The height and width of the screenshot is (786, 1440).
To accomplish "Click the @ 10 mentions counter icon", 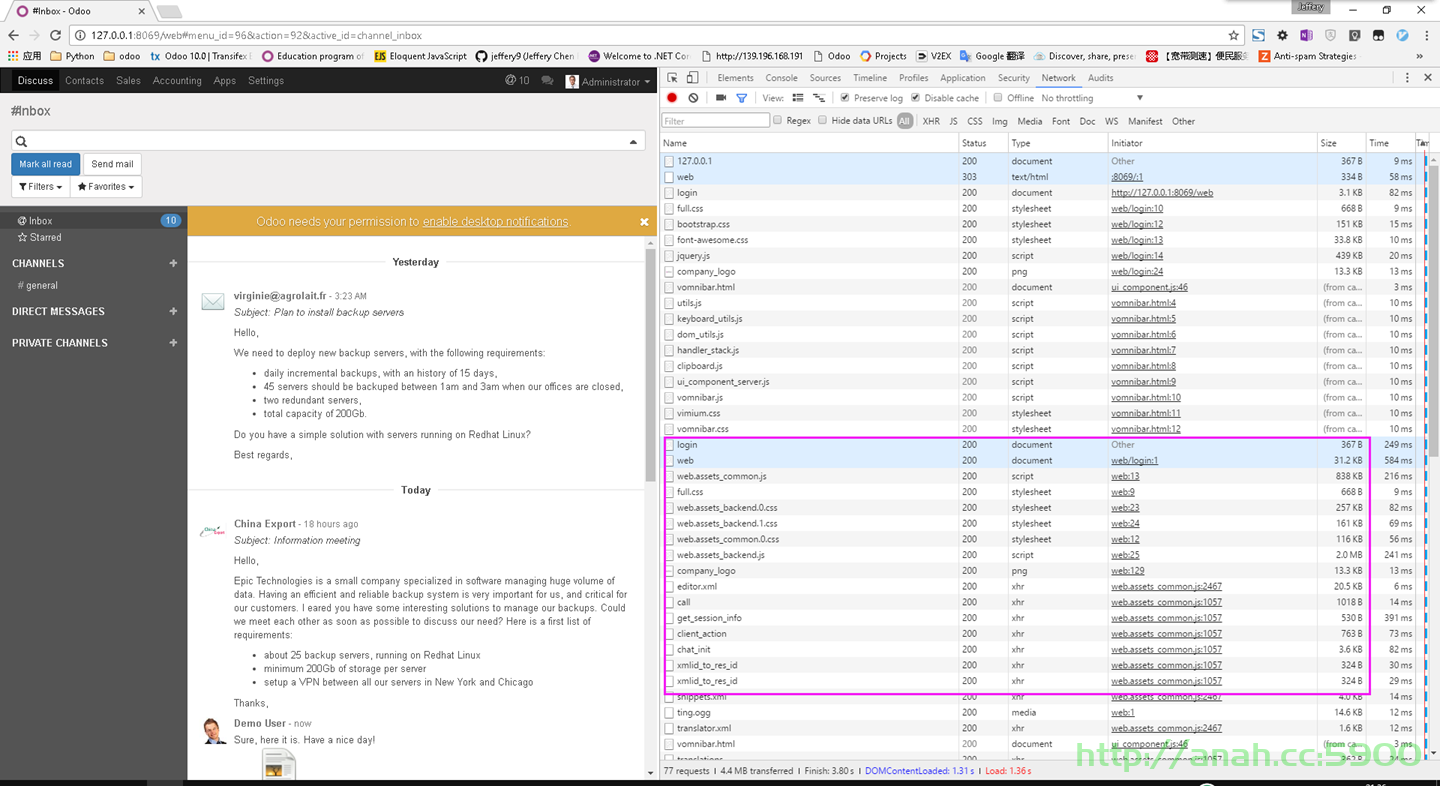I will (517, 81).
